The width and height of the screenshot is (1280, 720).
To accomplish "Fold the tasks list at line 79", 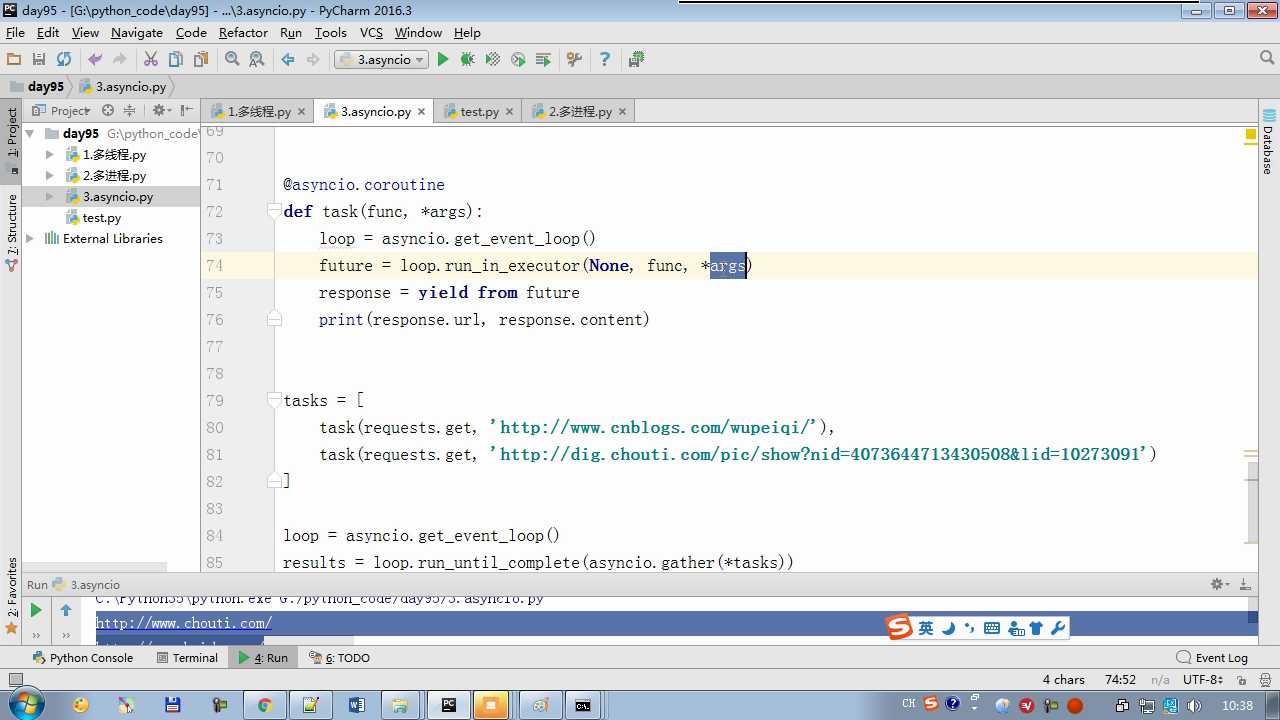I will point(274,400).
